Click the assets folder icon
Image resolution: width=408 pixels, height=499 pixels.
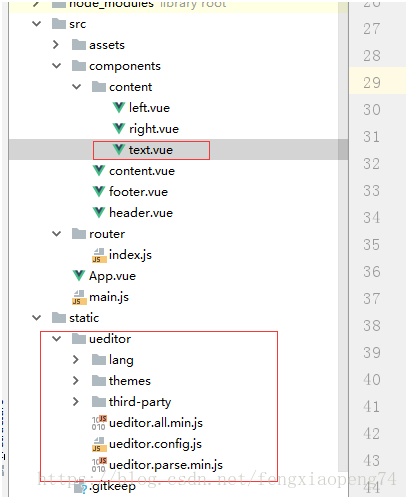point(79,45)
